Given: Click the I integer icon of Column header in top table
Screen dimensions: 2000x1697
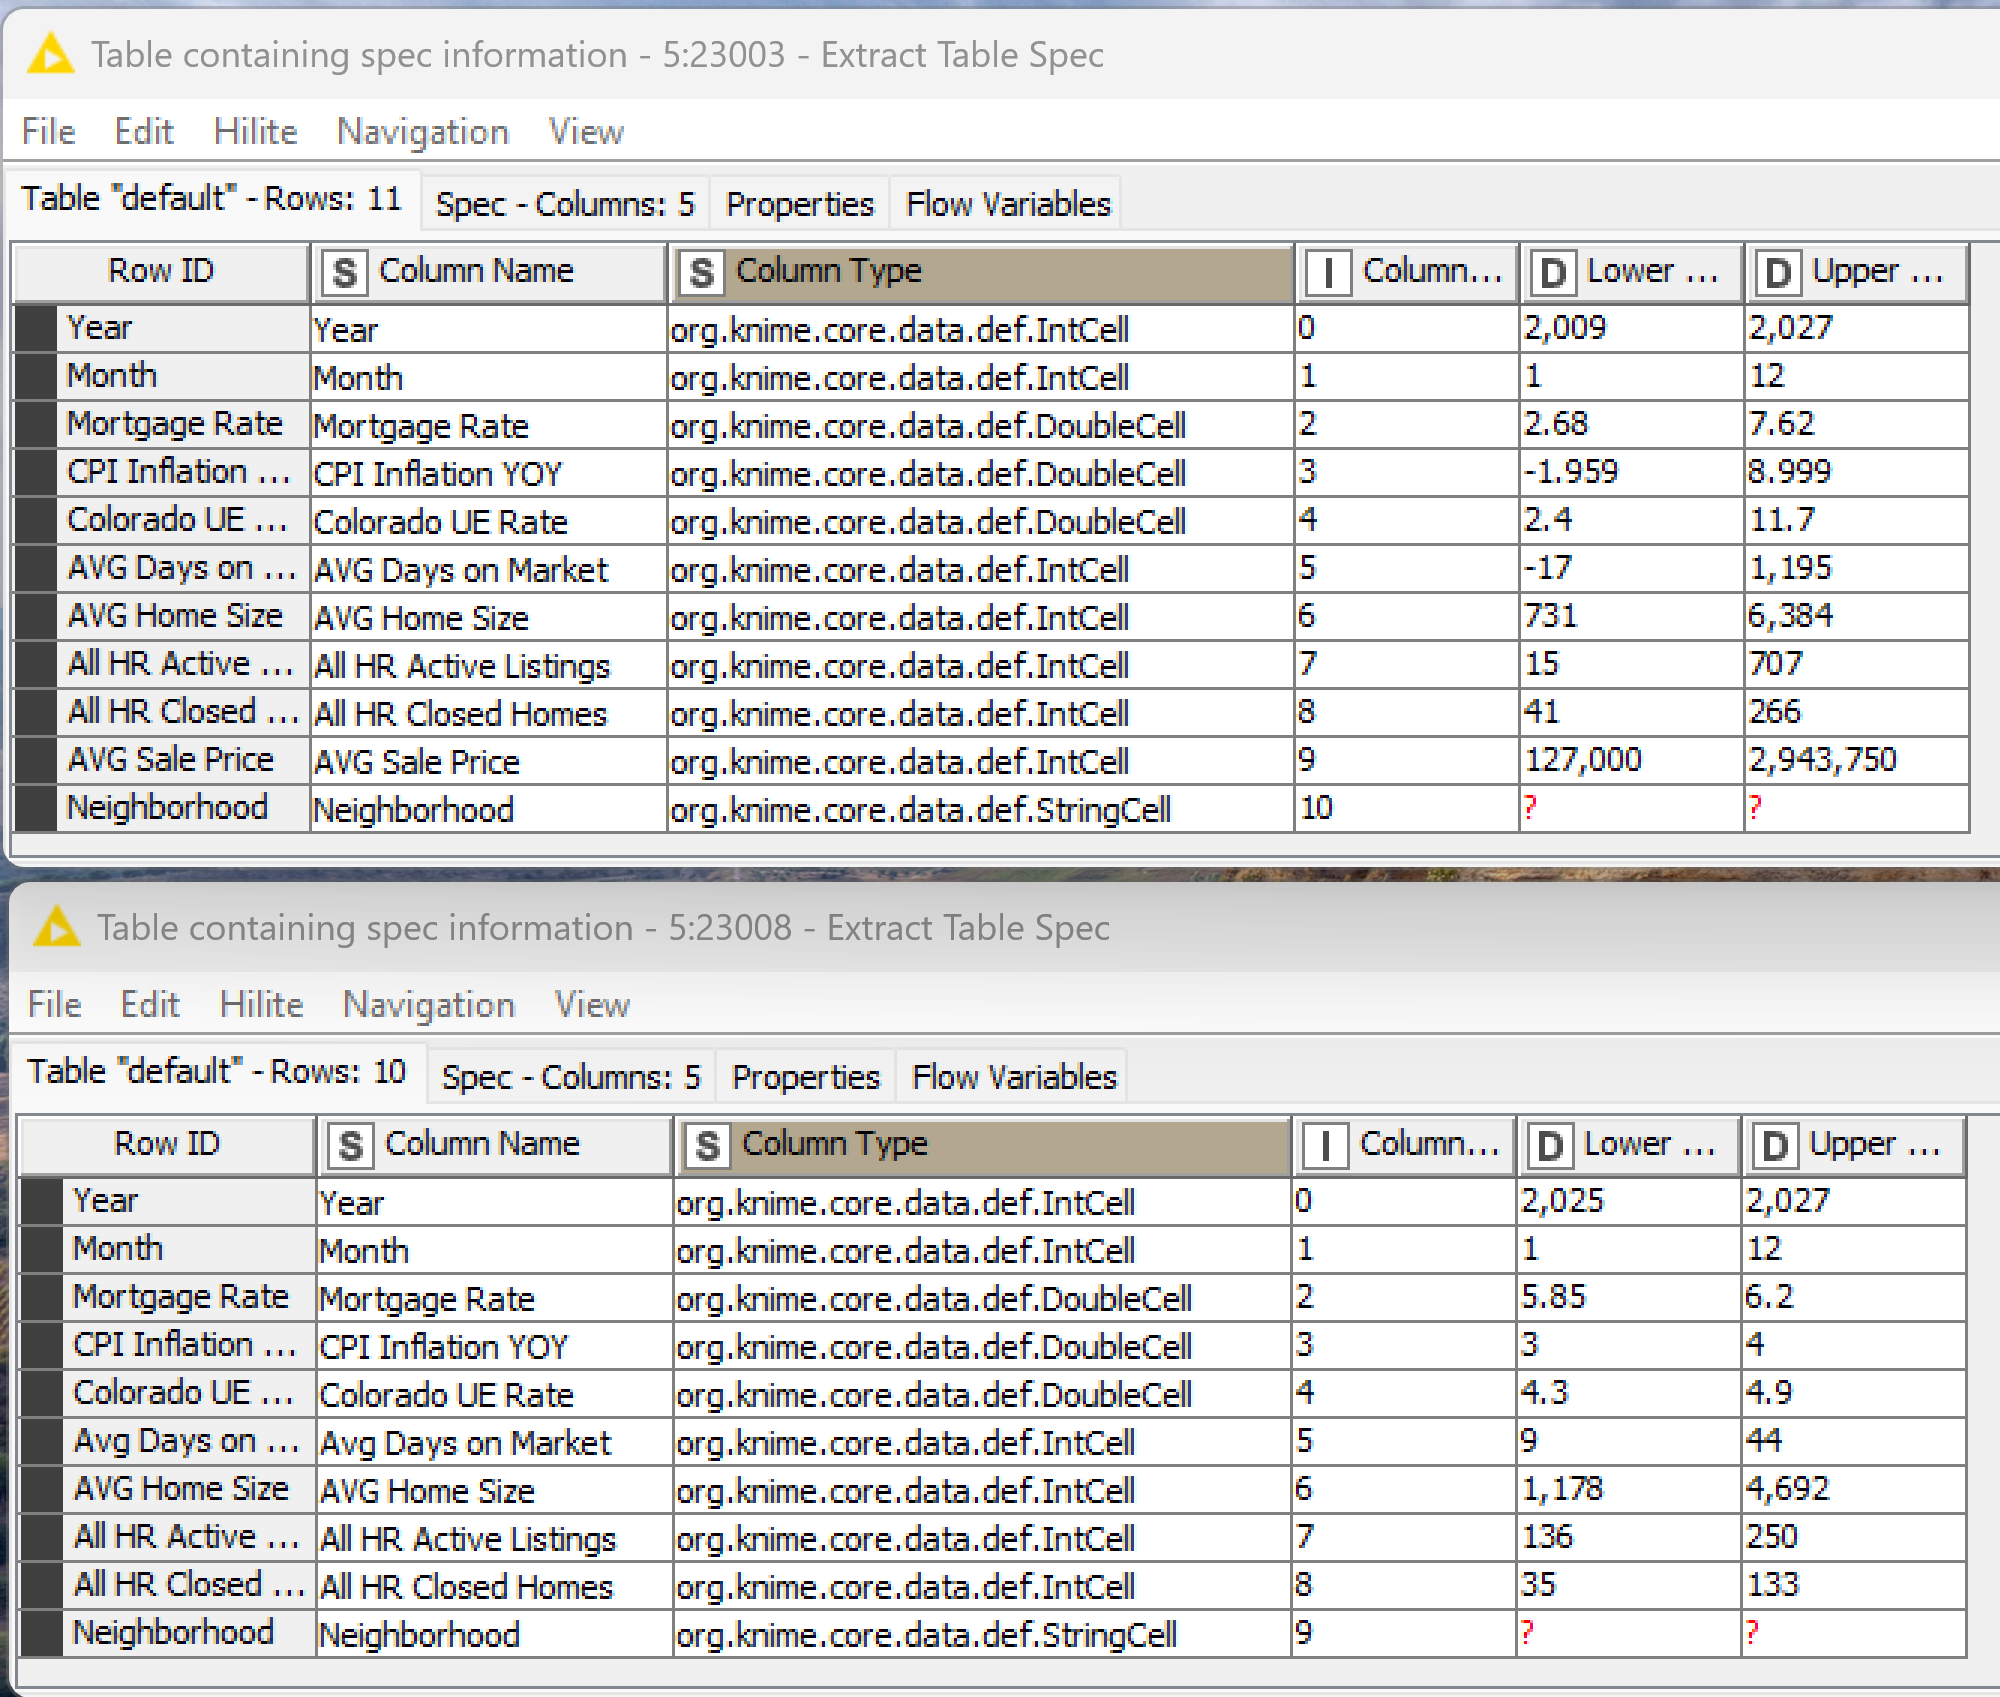Looking at the screenshot, I should (x=1328, y=272).
